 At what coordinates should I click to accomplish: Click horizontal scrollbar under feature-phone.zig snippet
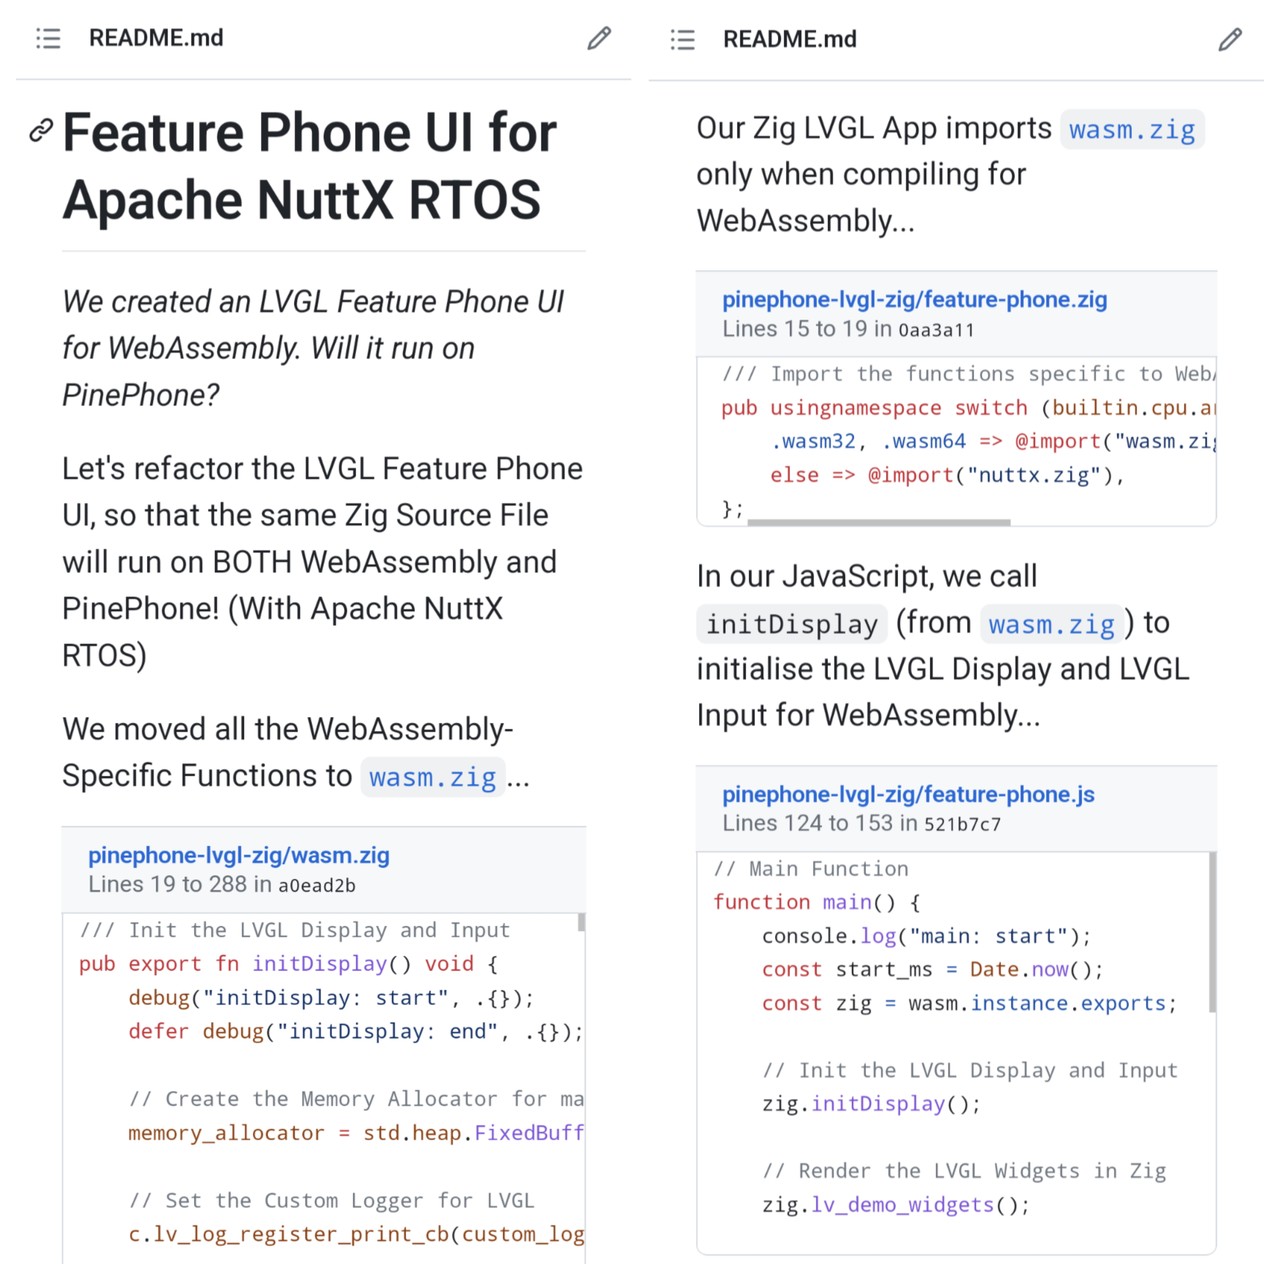[879, 522]
